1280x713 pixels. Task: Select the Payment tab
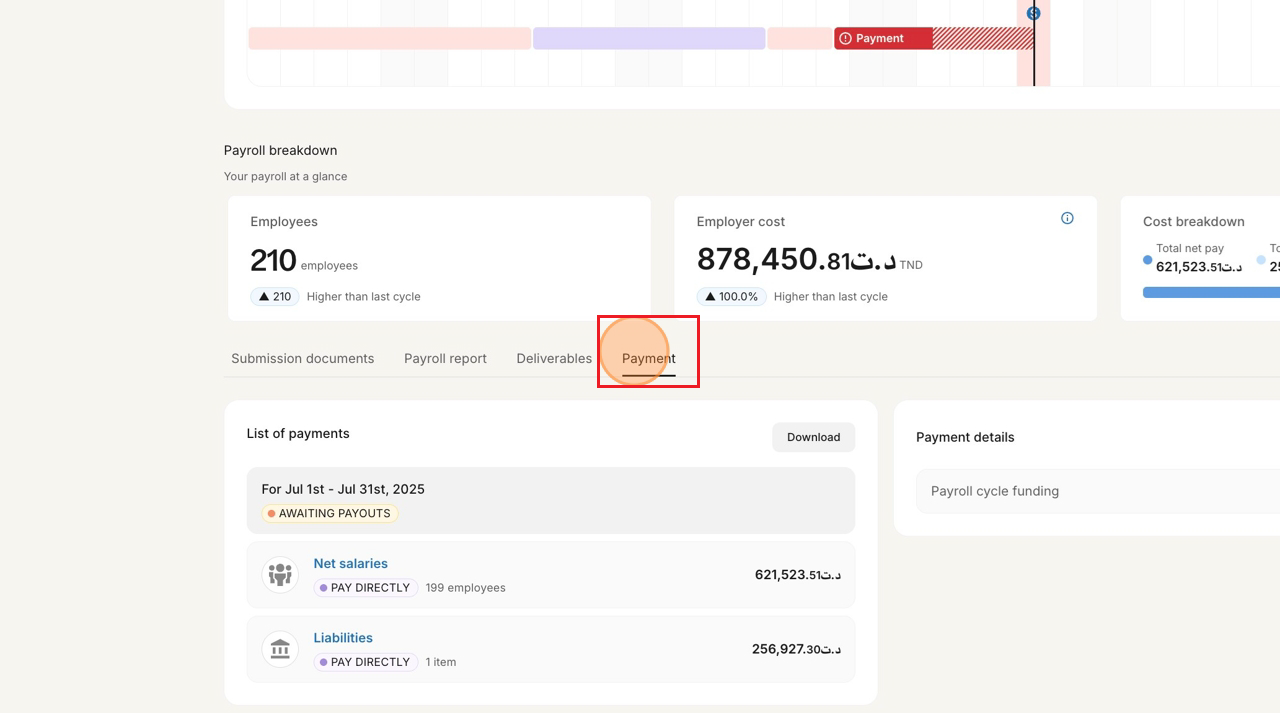click(648, 359)
